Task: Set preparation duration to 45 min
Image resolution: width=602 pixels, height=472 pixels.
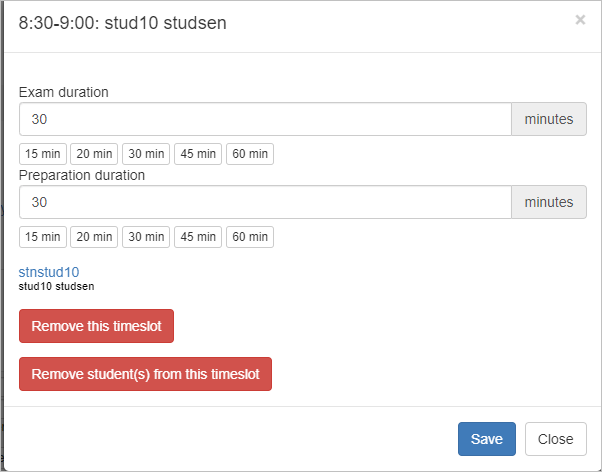Action: click(198, 237)
